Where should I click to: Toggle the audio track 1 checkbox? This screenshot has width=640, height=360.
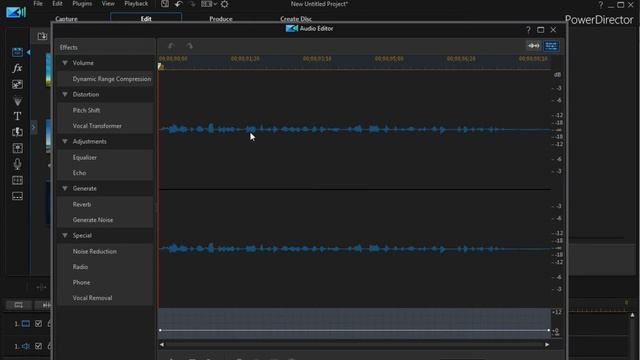tap(38, 346)
